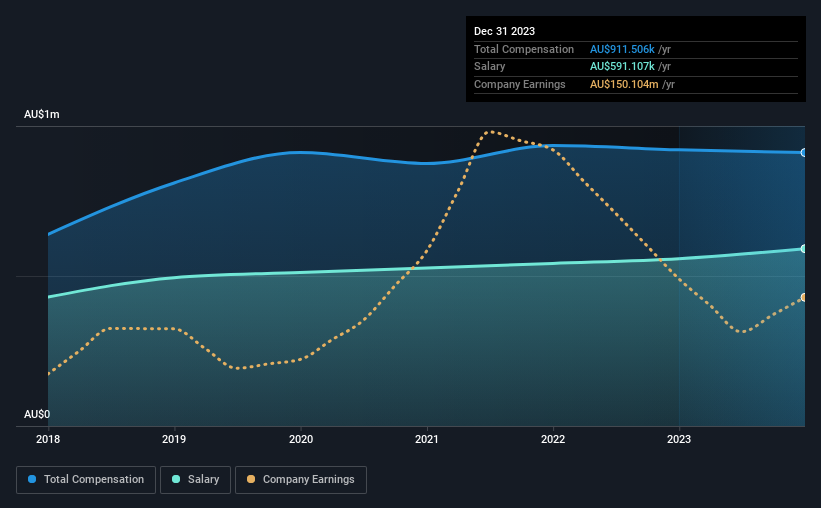Click the AU$591.107k salary value

tap(622, 67)
